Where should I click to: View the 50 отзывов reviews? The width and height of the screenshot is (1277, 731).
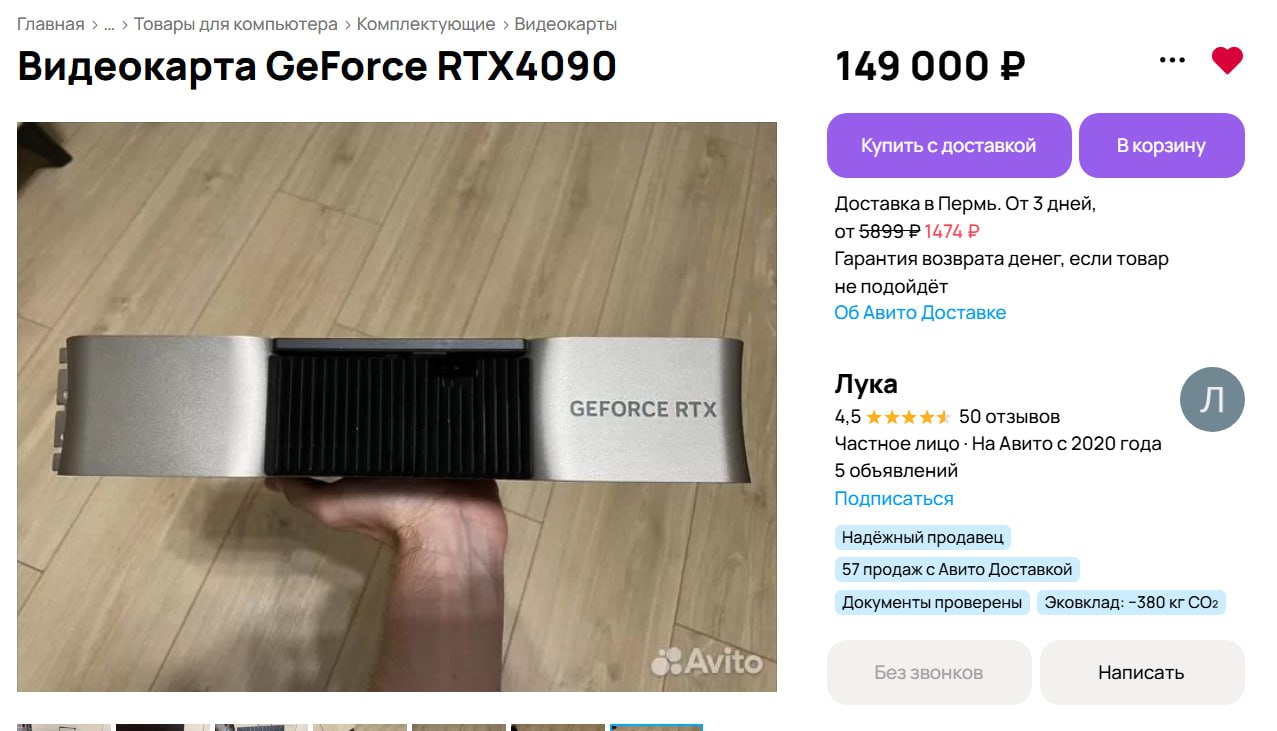point(1009,417)
